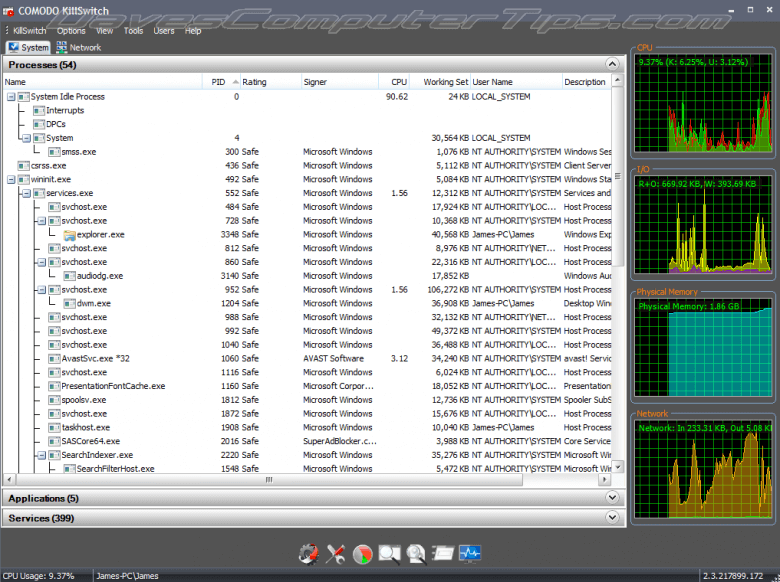
Task: Click the tilted window list icon
Action: [443, 553]
